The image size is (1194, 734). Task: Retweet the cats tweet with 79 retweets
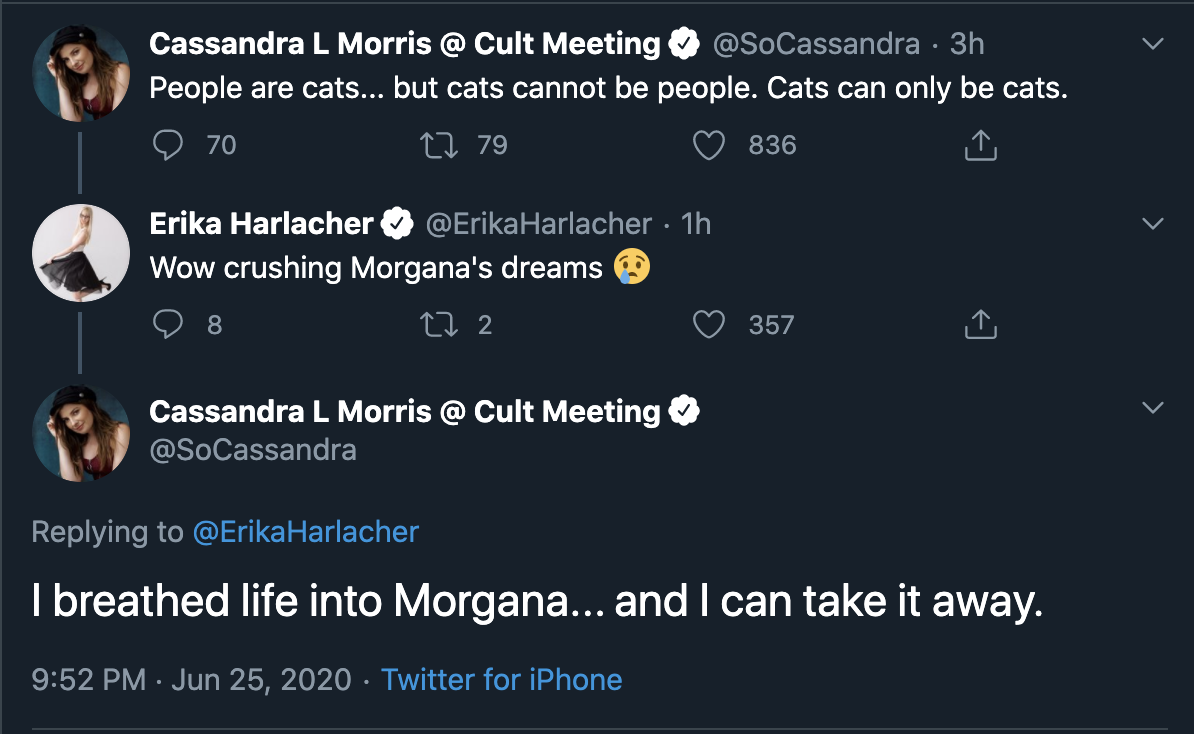(437, 145)
